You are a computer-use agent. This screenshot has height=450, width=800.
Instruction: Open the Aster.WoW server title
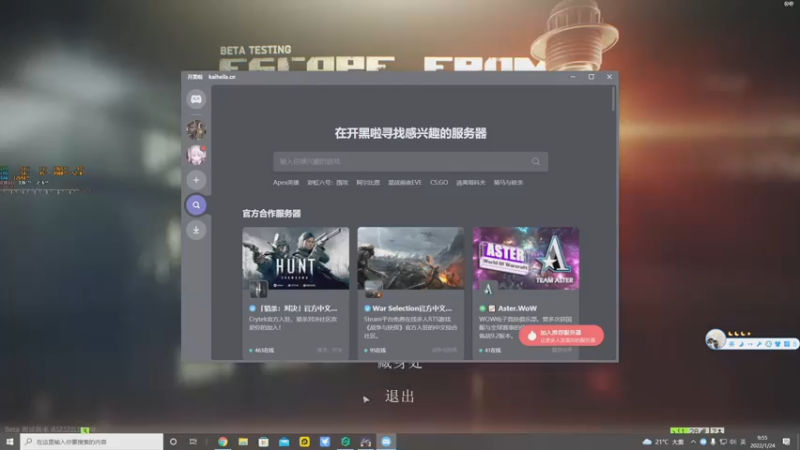pos(517,308)
